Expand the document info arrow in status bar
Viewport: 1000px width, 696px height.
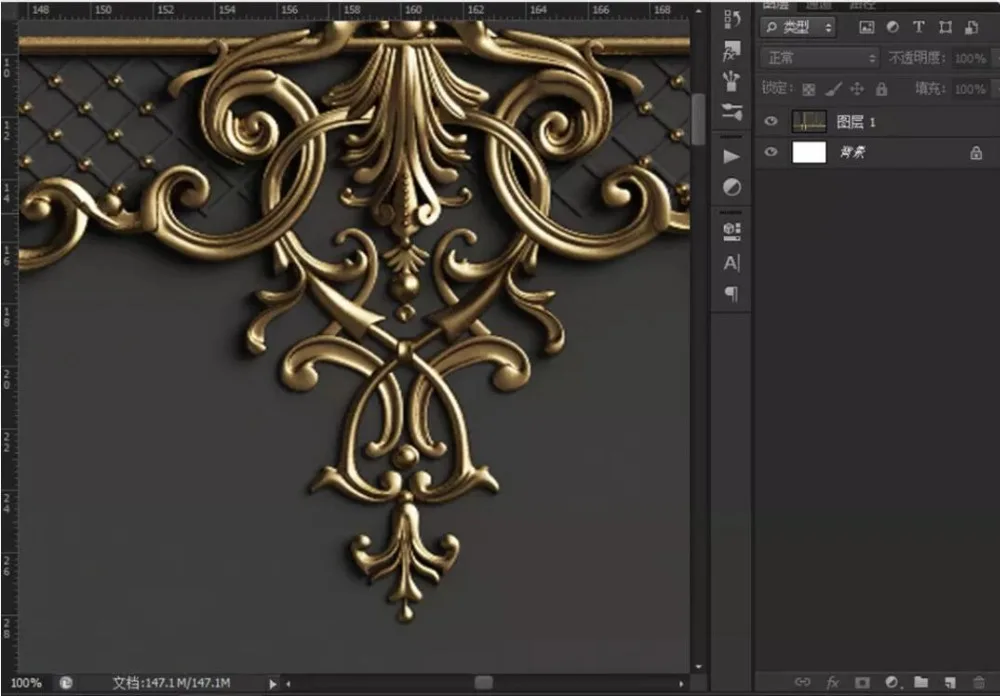274,683
